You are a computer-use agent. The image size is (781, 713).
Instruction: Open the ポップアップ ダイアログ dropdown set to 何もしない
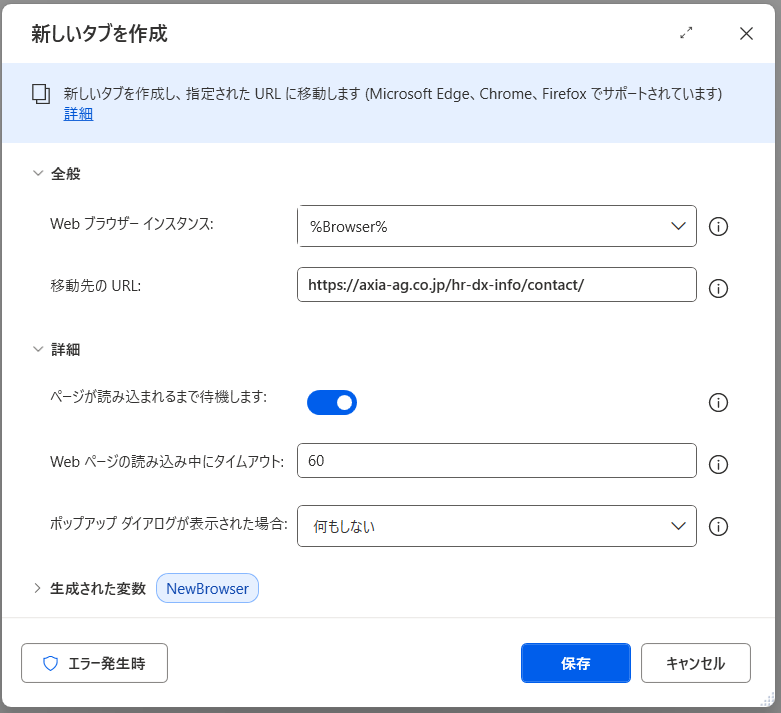pyautogui.click(x=496, y=526)
